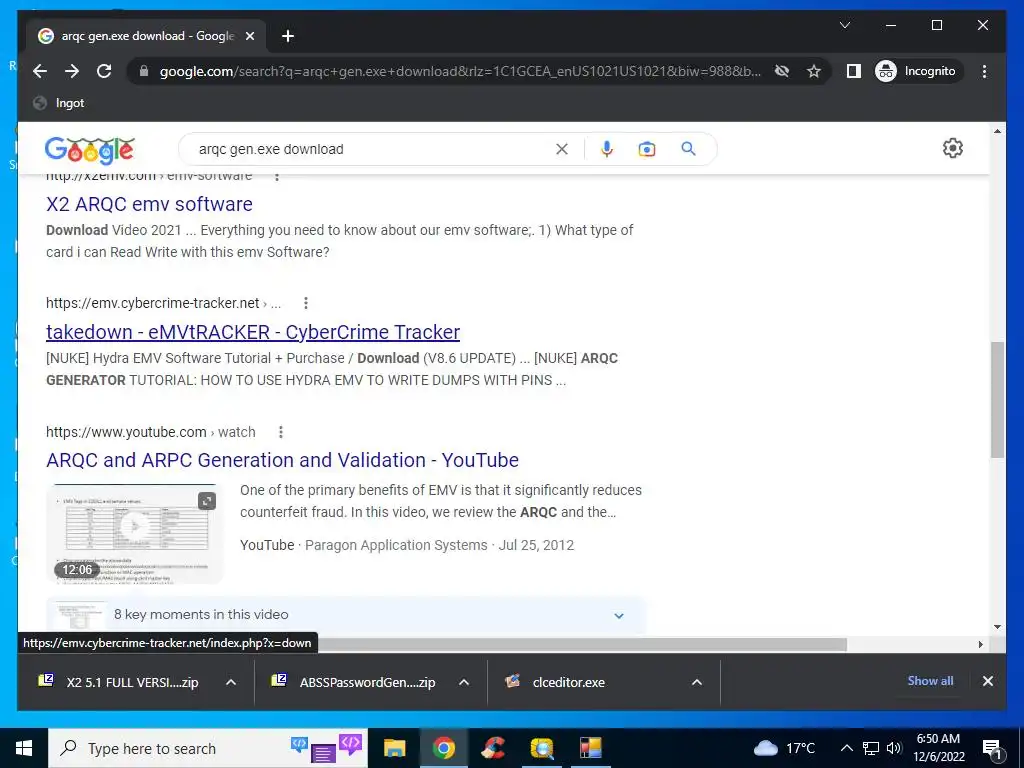Click the address bar URL
1024x768 pixels.
click(x=460, y=71)
